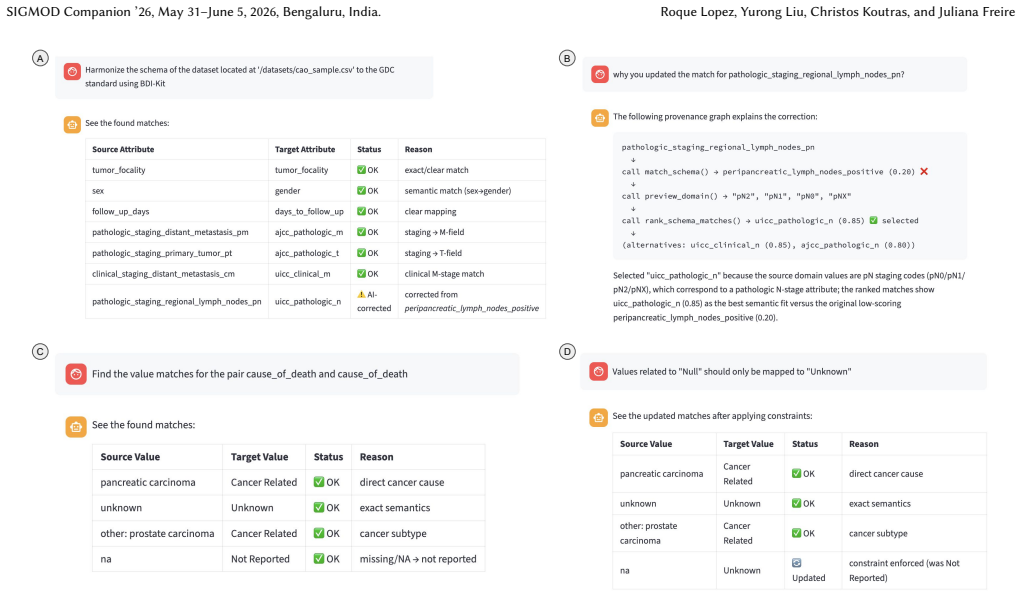1021x595 pixels.
Task: Click the red user avatar in cause_of_death prompt
Action: [x=76, y=374]
